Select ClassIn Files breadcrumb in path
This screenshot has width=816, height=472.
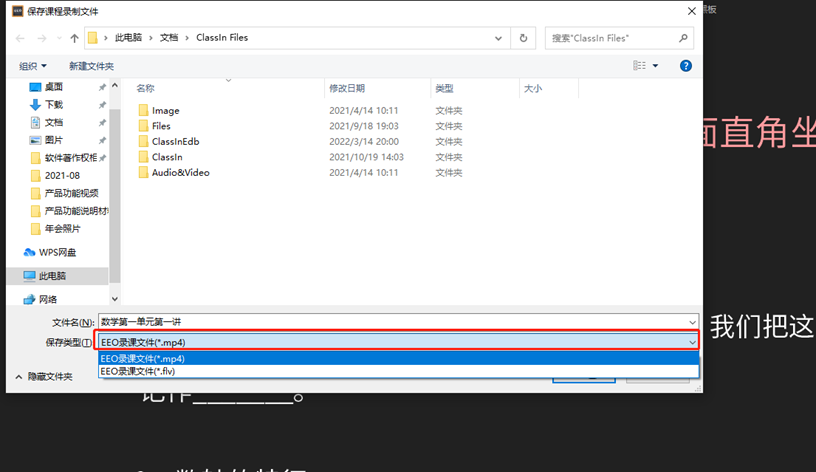222,37
